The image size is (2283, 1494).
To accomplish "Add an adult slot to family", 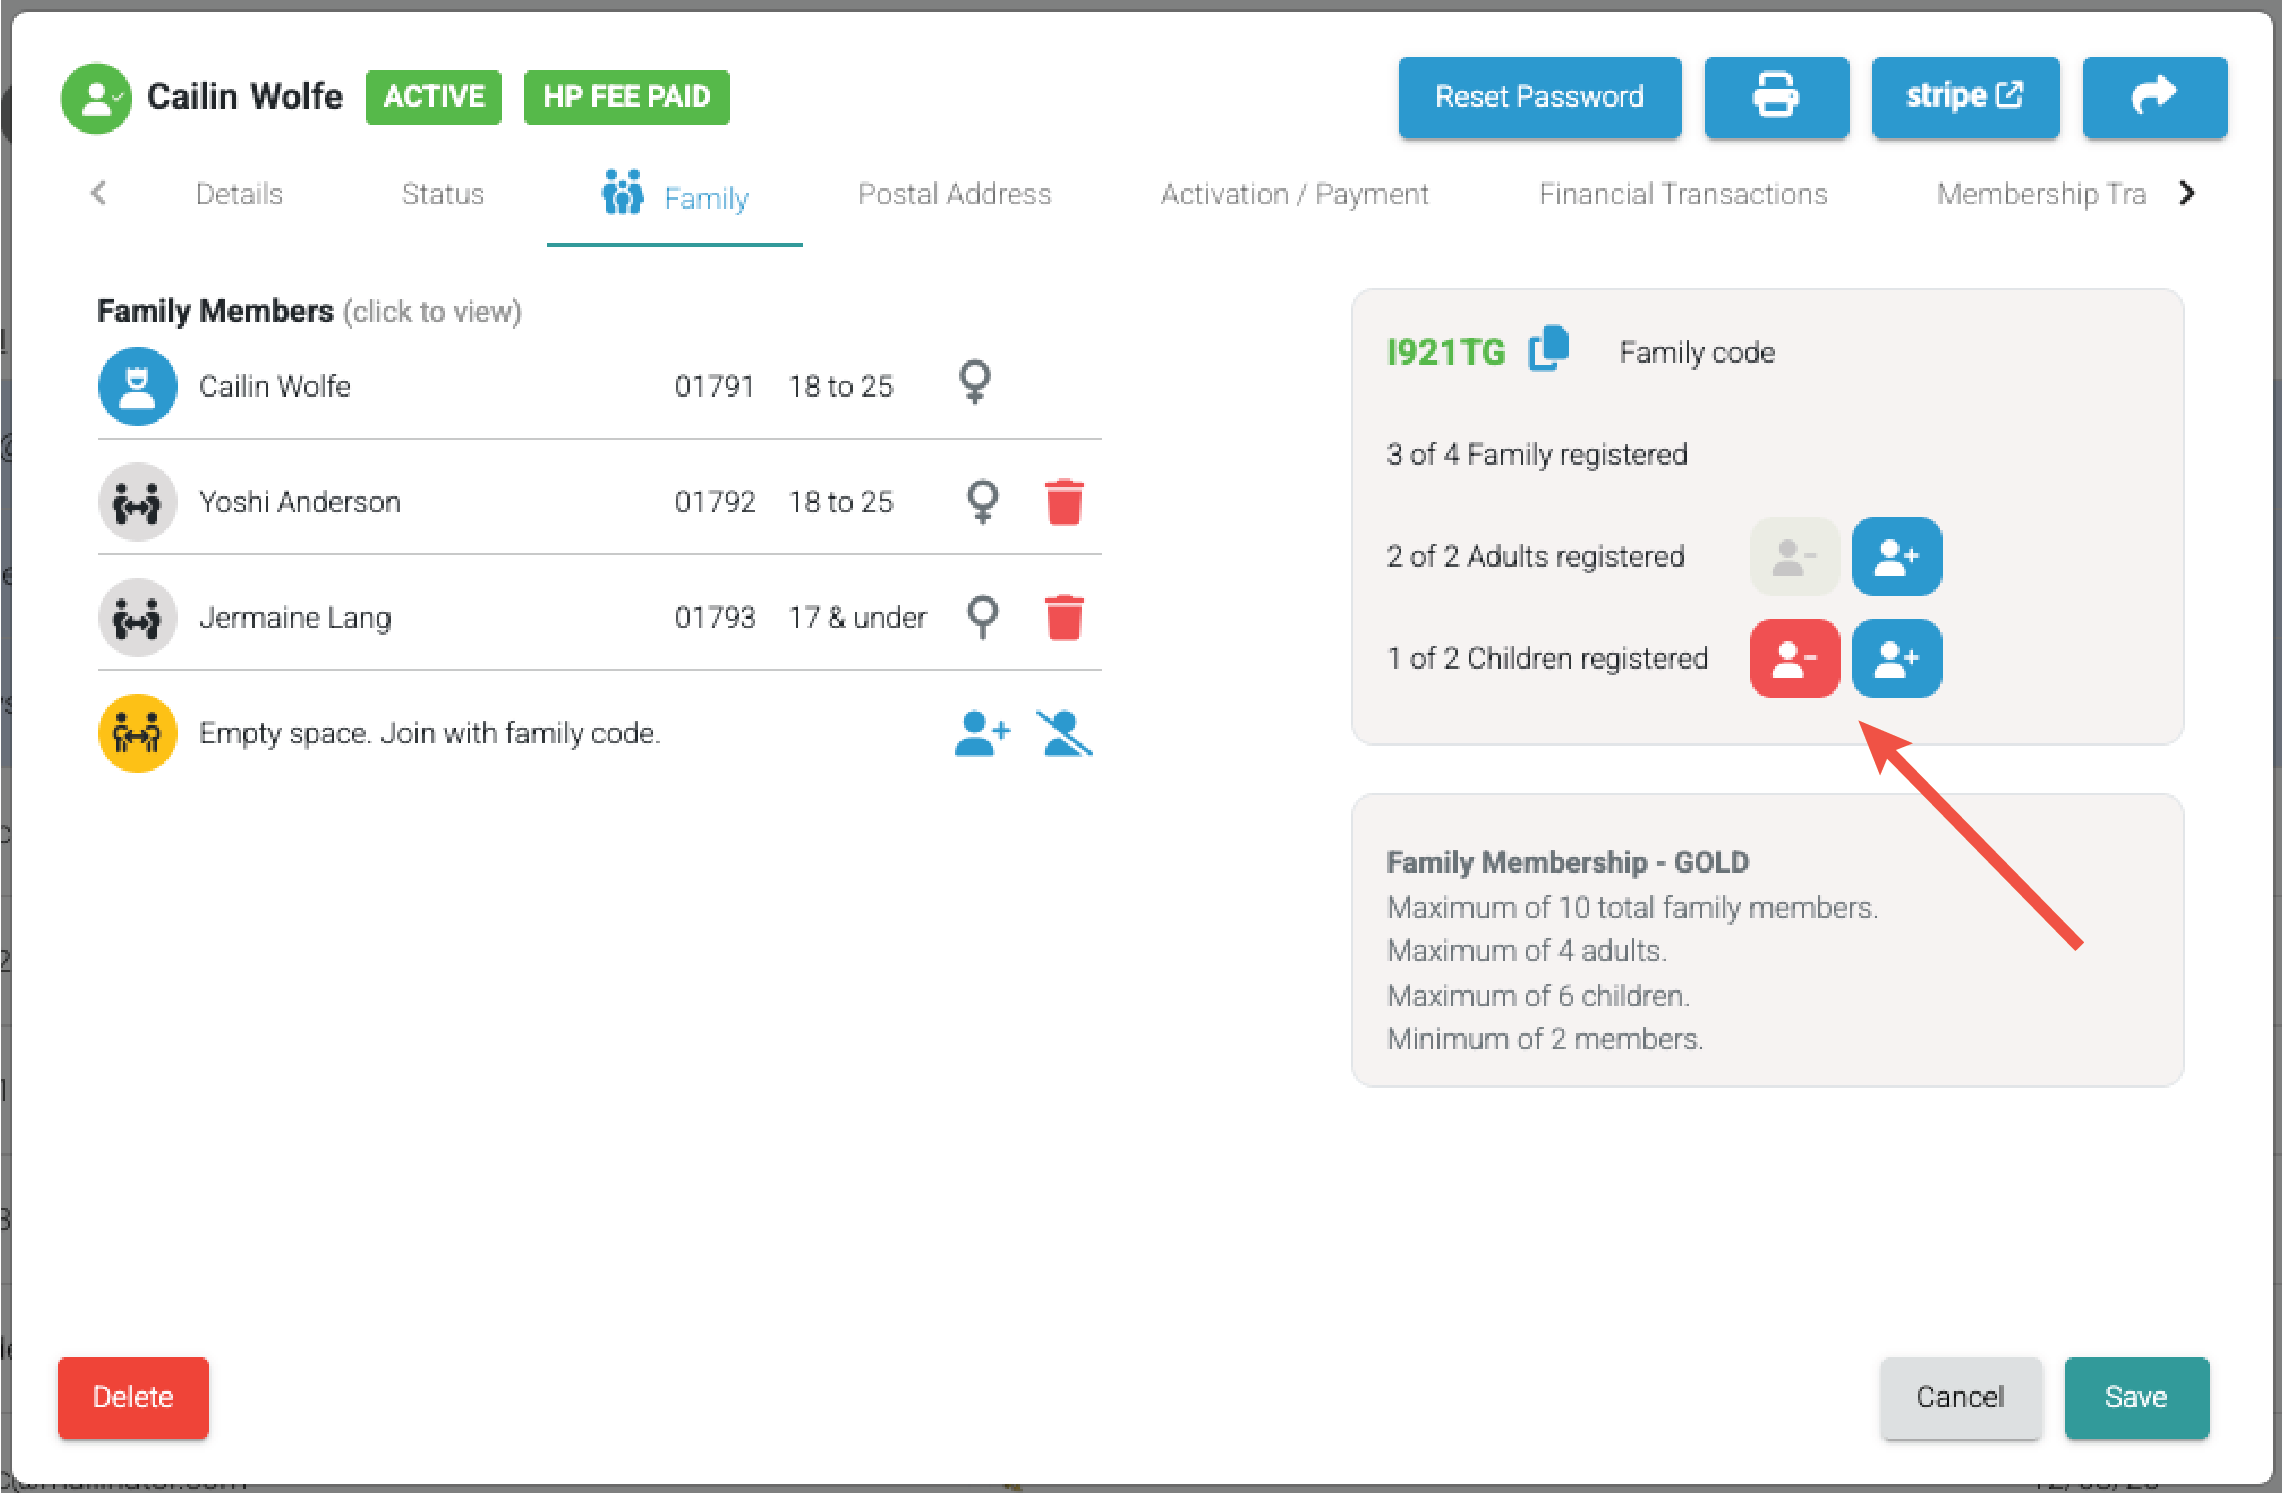I will 1896,557.
